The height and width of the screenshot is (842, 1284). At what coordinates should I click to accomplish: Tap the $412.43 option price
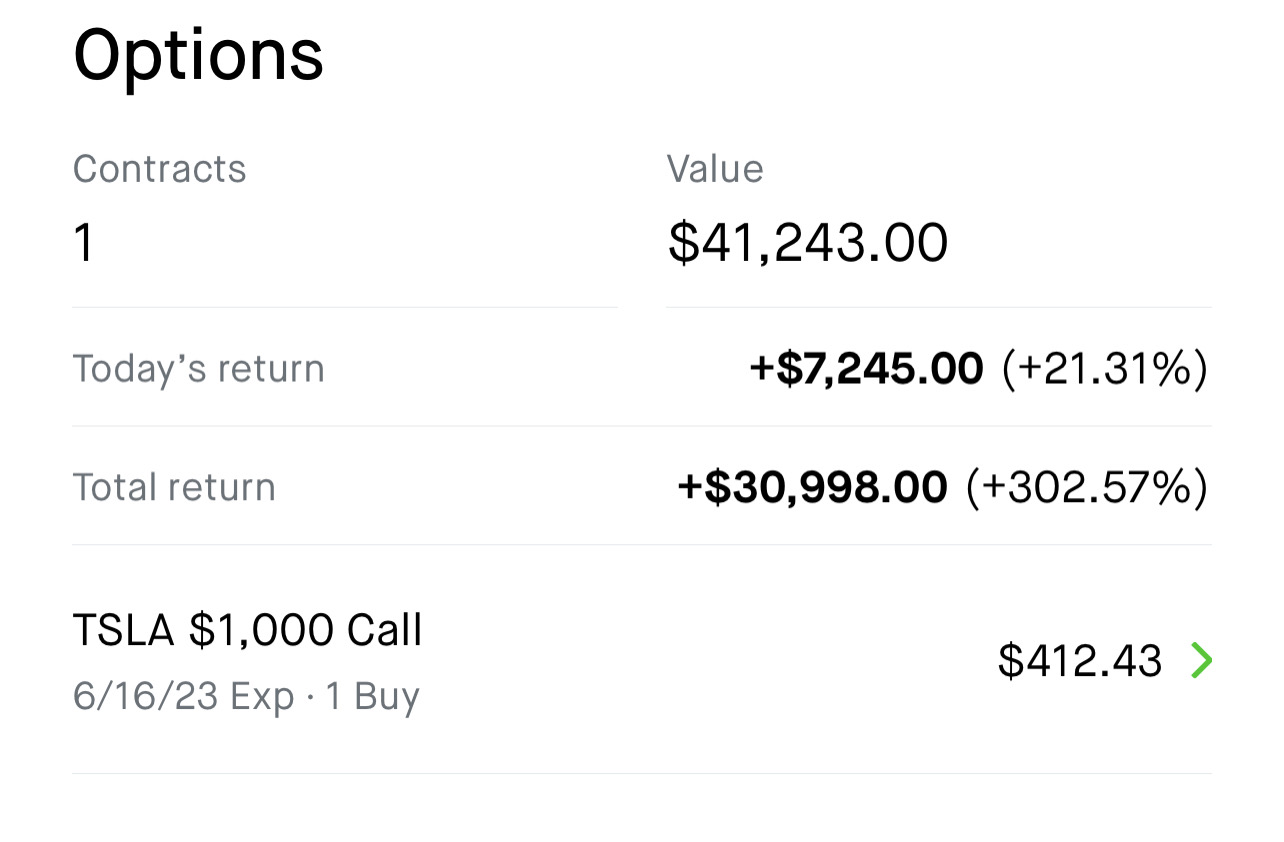pyautogui.click(x=1079, y=662)
